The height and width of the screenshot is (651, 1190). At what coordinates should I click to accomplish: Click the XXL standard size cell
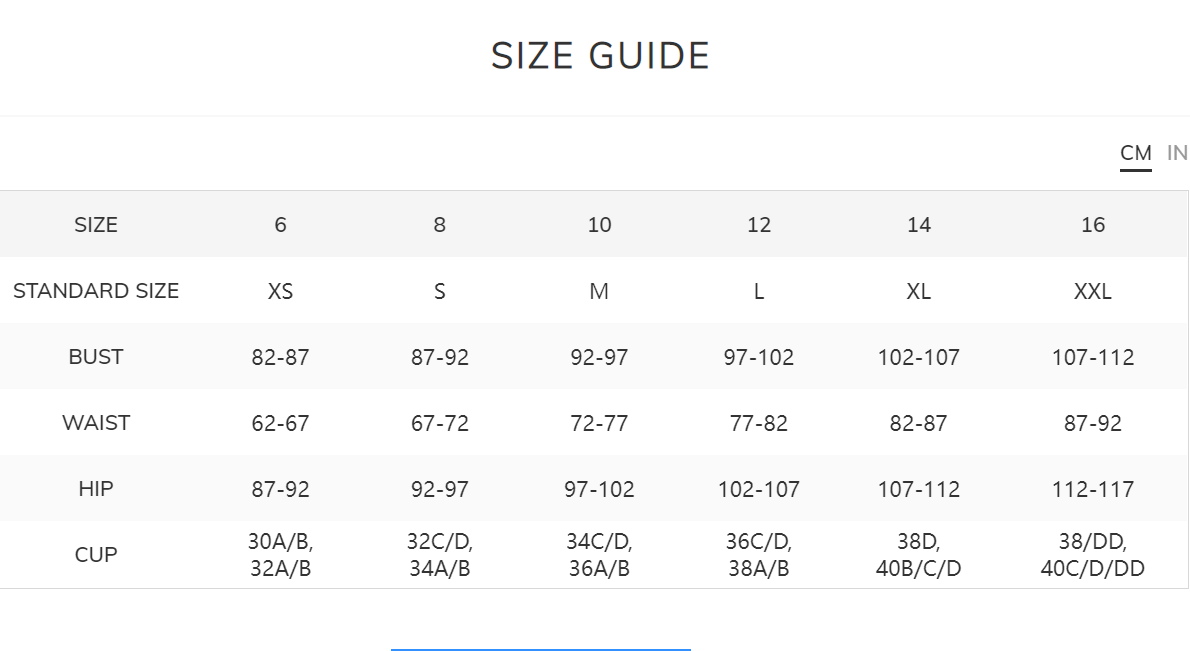click(1093, 291)
